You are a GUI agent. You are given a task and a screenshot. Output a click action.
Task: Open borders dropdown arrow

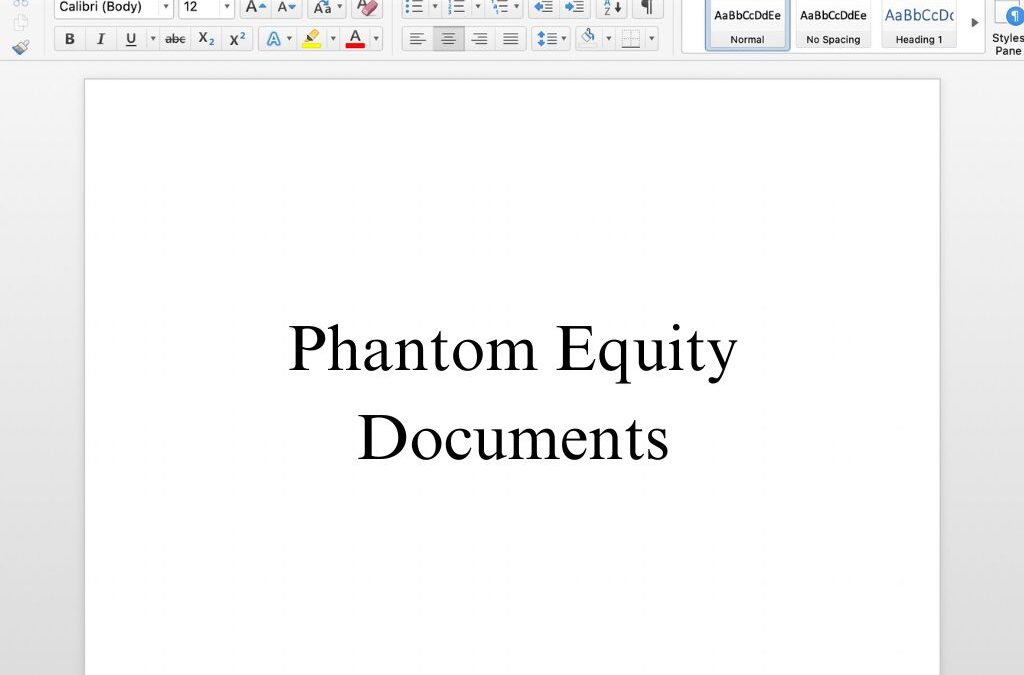pos(652,39)
